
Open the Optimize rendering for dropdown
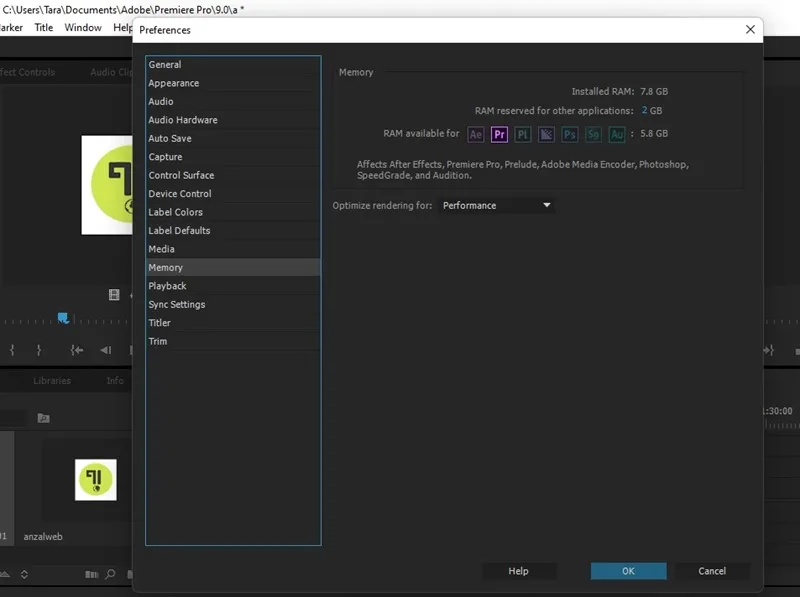497,206
